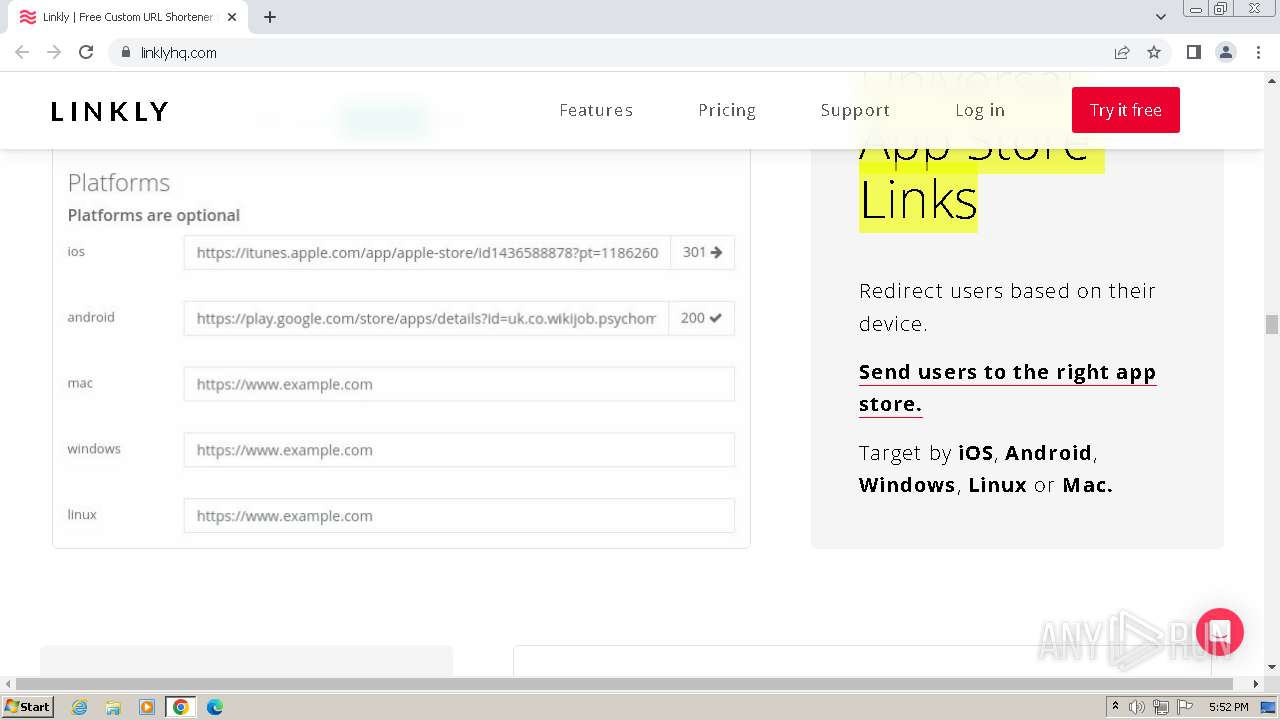Image resolution: width=1280 pixels, height=720 pixels.
Task: Launch Edge from the taskbar
Action: [x=215, y=707]
